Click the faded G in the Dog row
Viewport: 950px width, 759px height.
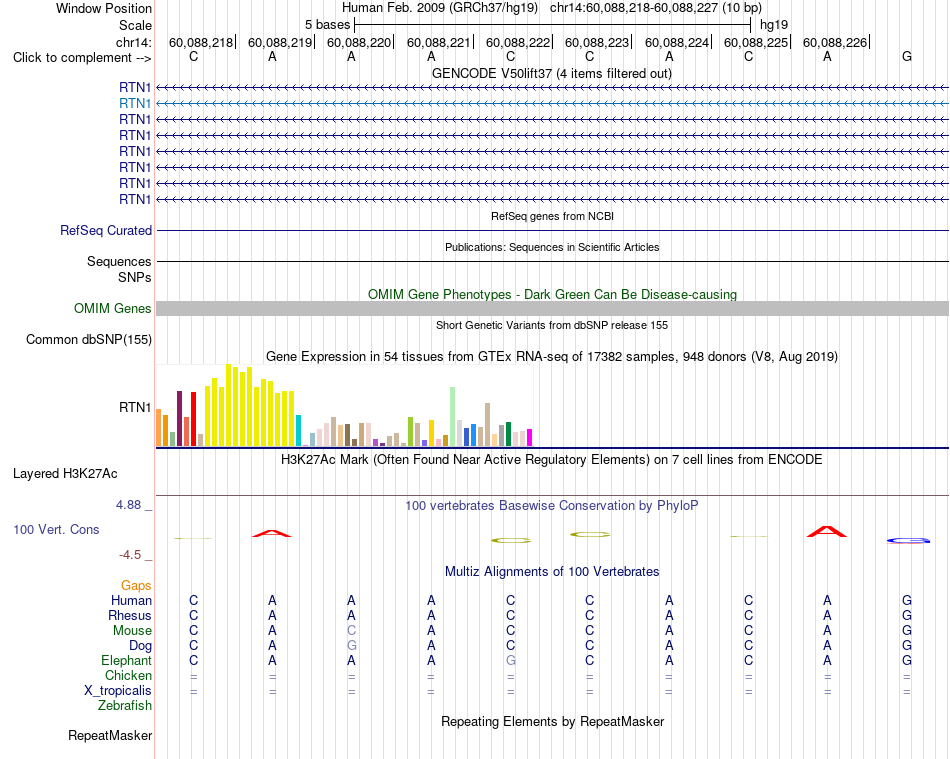click(x=351, y=646)
